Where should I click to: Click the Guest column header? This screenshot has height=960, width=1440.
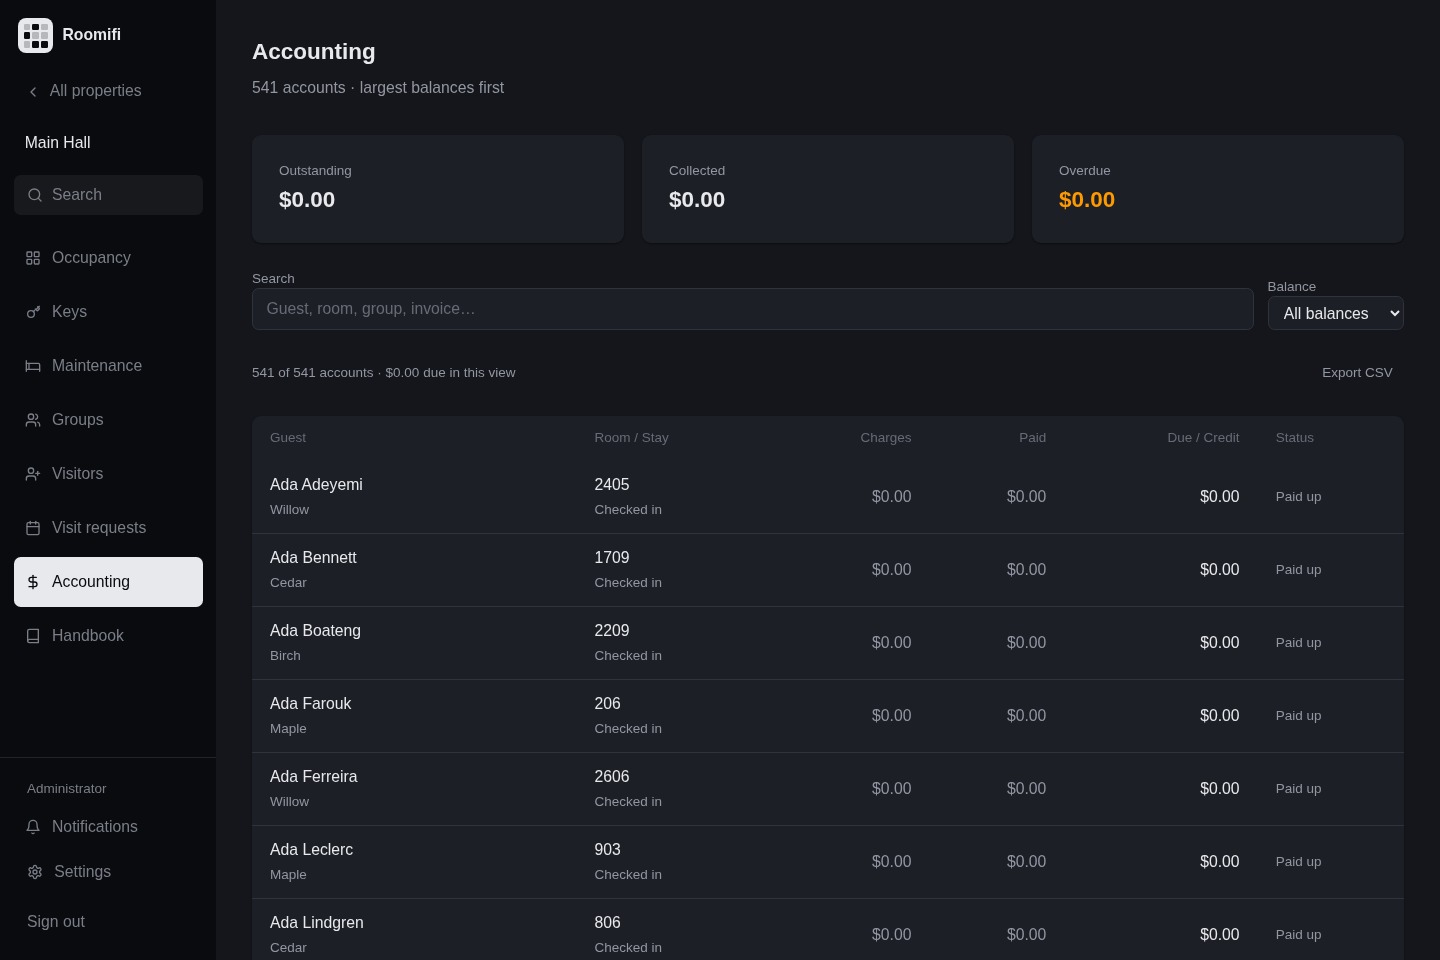288,438
